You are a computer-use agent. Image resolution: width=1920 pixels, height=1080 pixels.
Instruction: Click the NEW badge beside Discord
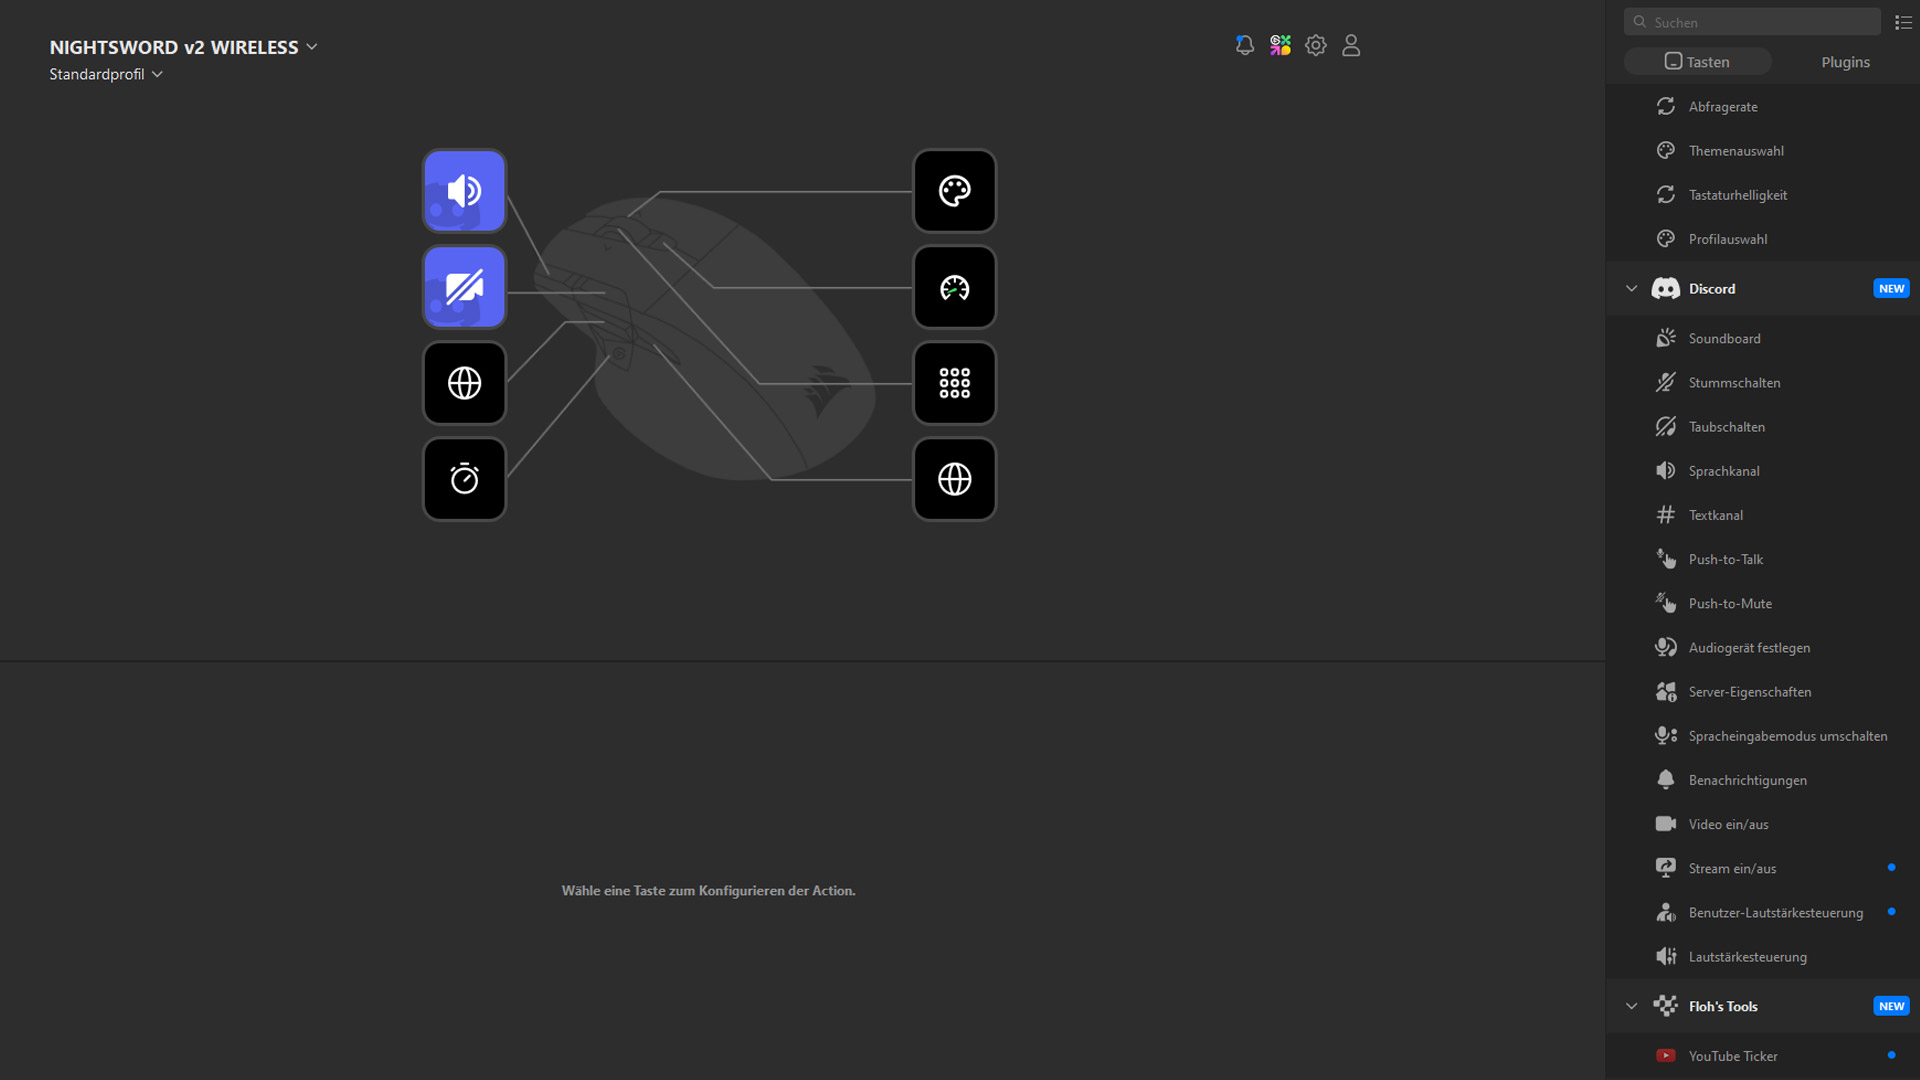pyautogui.click(x=1891, y=289)
